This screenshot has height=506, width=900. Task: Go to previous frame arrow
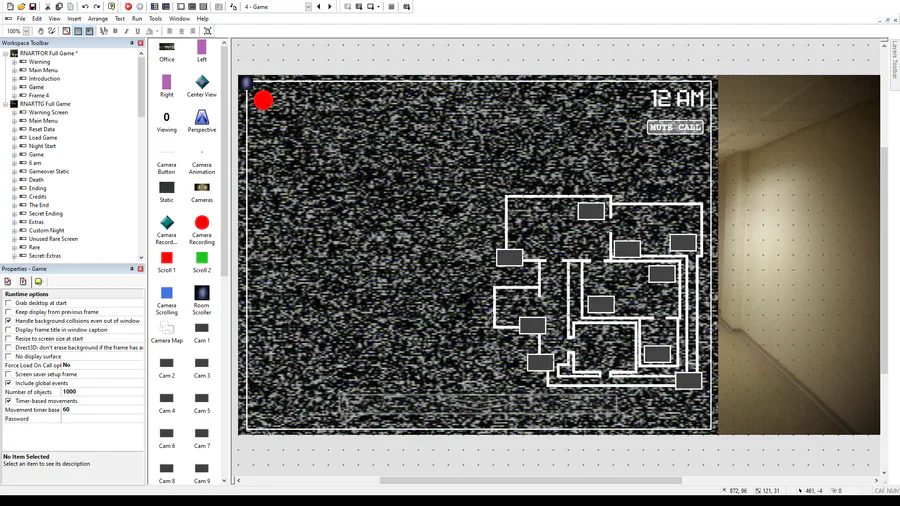point(319,6)
